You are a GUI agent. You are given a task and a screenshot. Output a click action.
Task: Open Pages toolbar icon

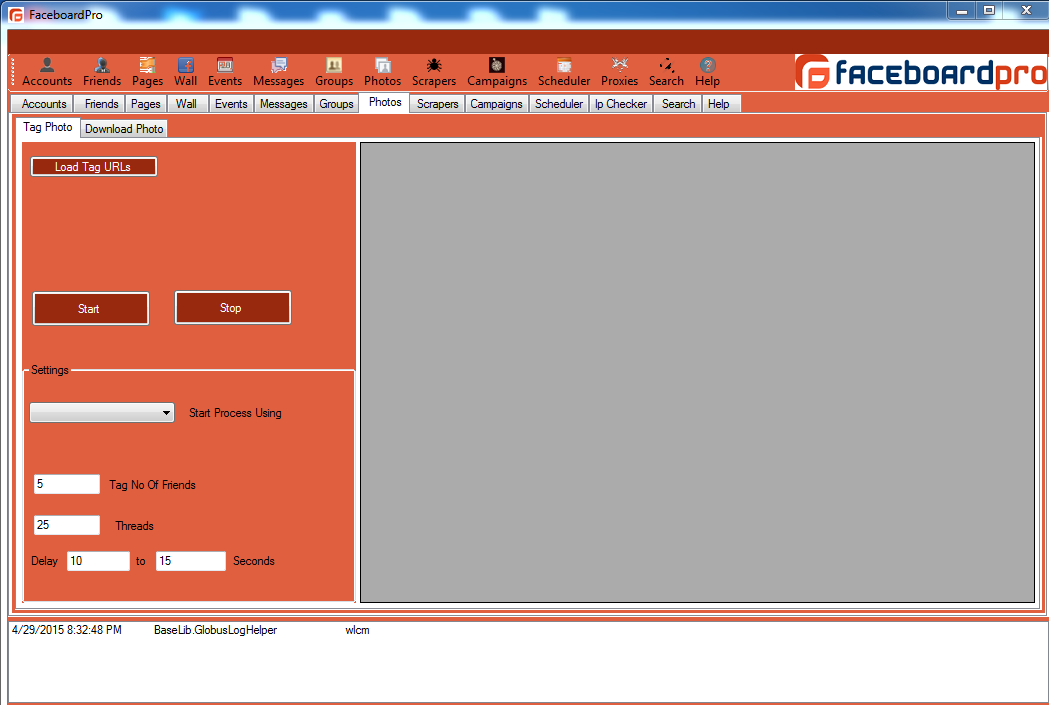point(147,72)
